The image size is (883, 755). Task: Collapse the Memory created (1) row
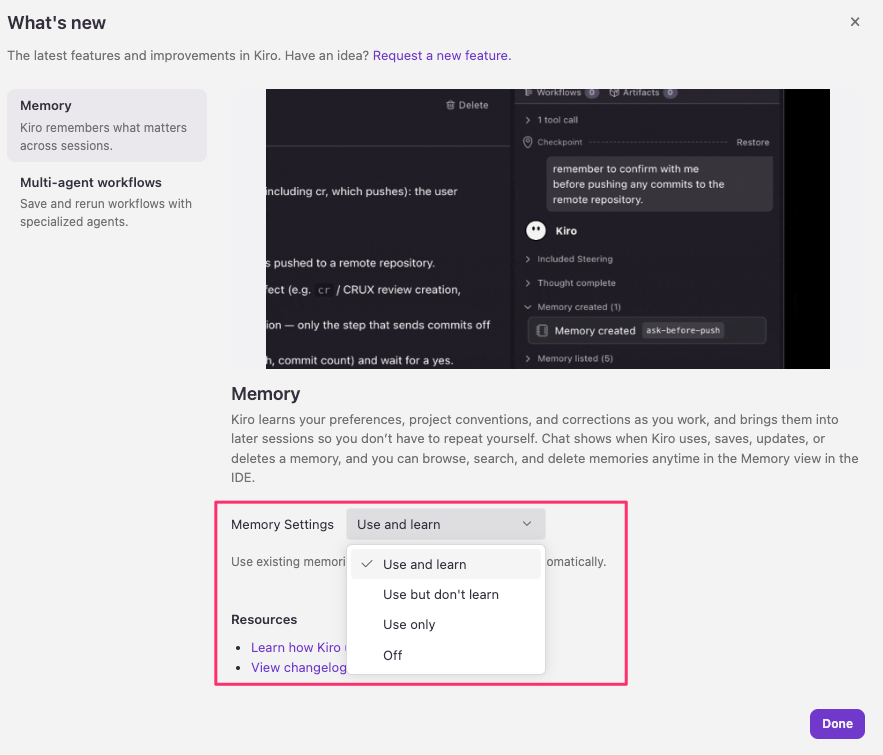coord(573,307)
